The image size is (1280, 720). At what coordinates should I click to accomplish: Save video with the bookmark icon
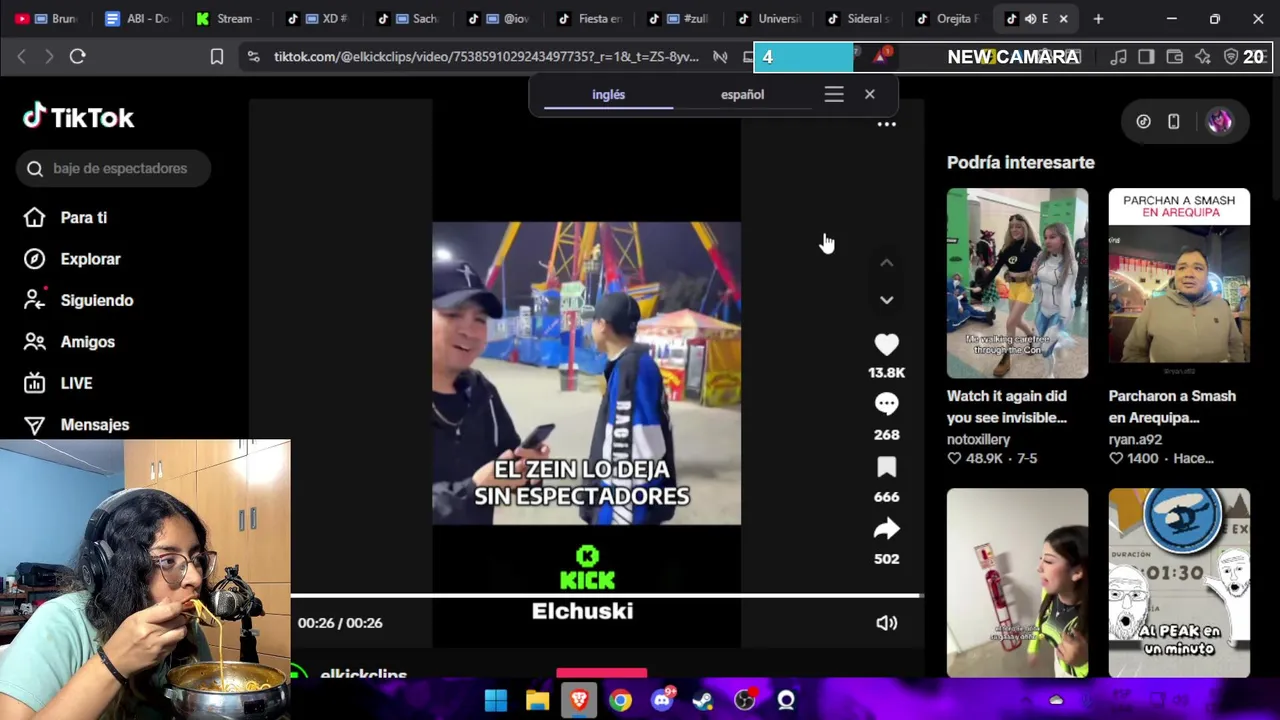point(886,467)
